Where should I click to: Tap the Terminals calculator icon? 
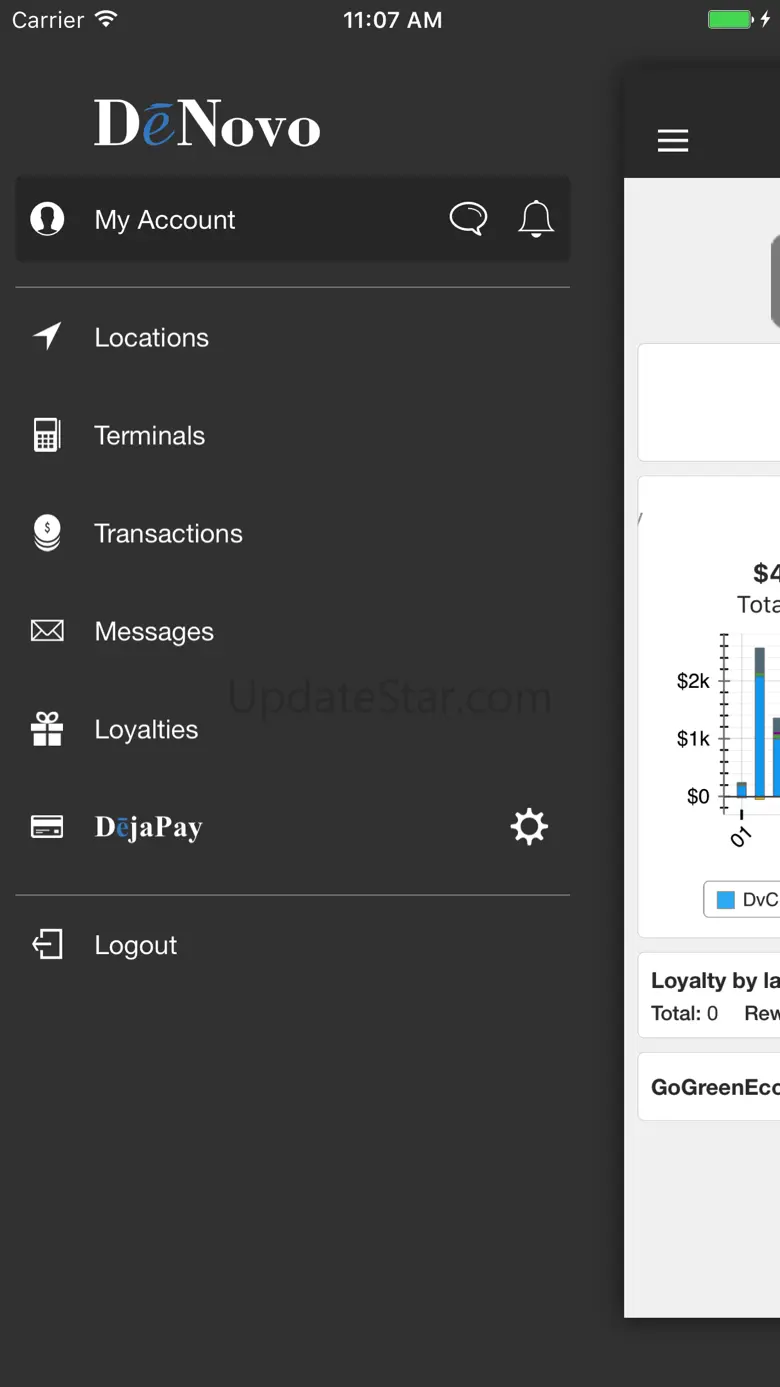47,435
